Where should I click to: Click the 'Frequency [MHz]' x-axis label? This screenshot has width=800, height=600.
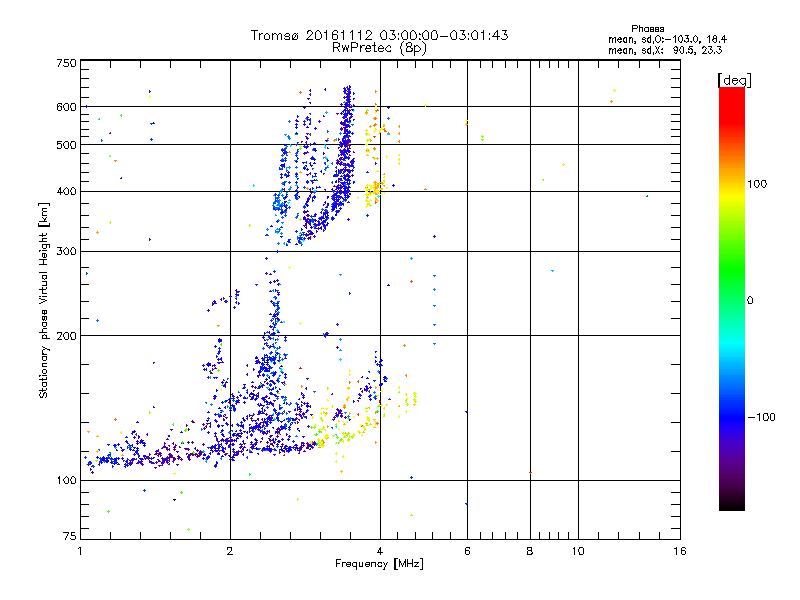(x=379, y=564)
